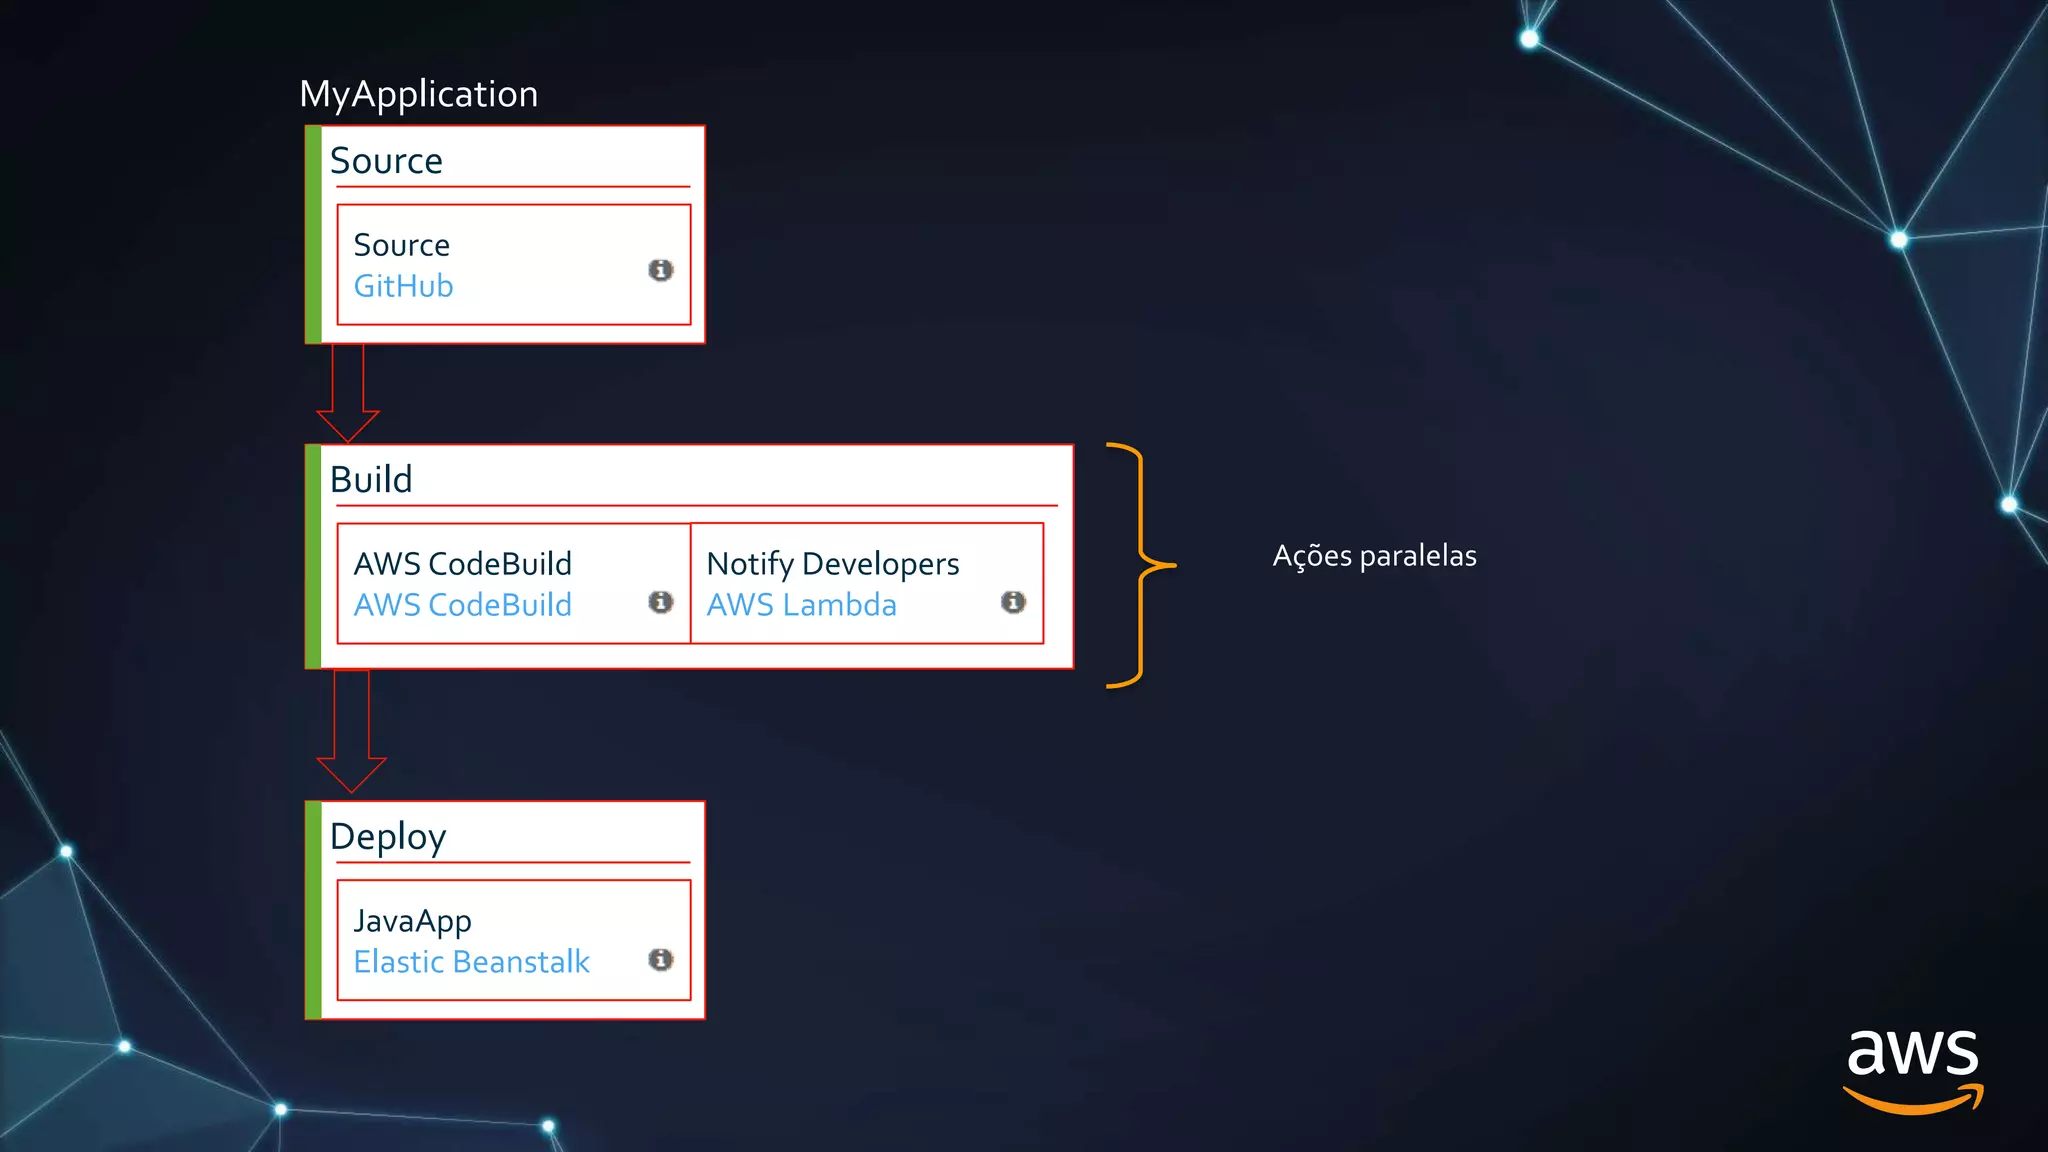Select the Build stage header
Viewport: 2048px width, 1152px height.
coord(371,479)
